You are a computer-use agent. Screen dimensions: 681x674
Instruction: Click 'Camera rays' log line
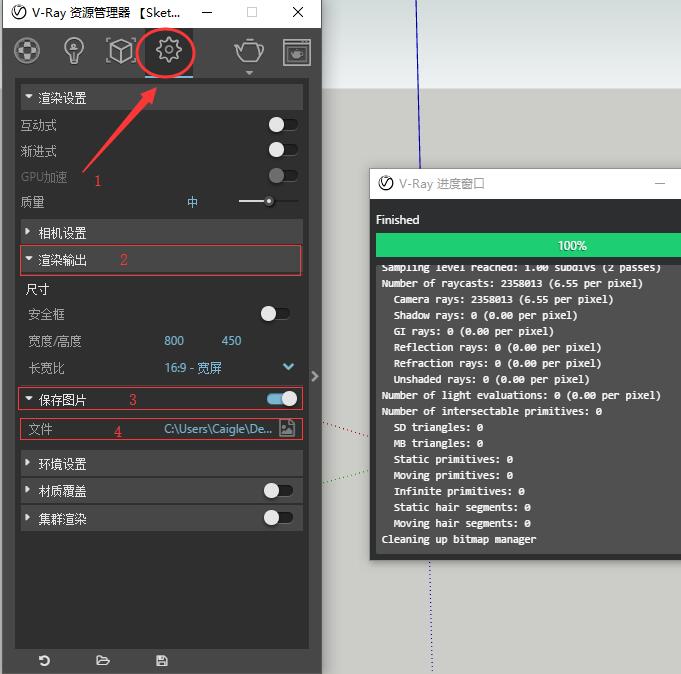pos(503,300)
